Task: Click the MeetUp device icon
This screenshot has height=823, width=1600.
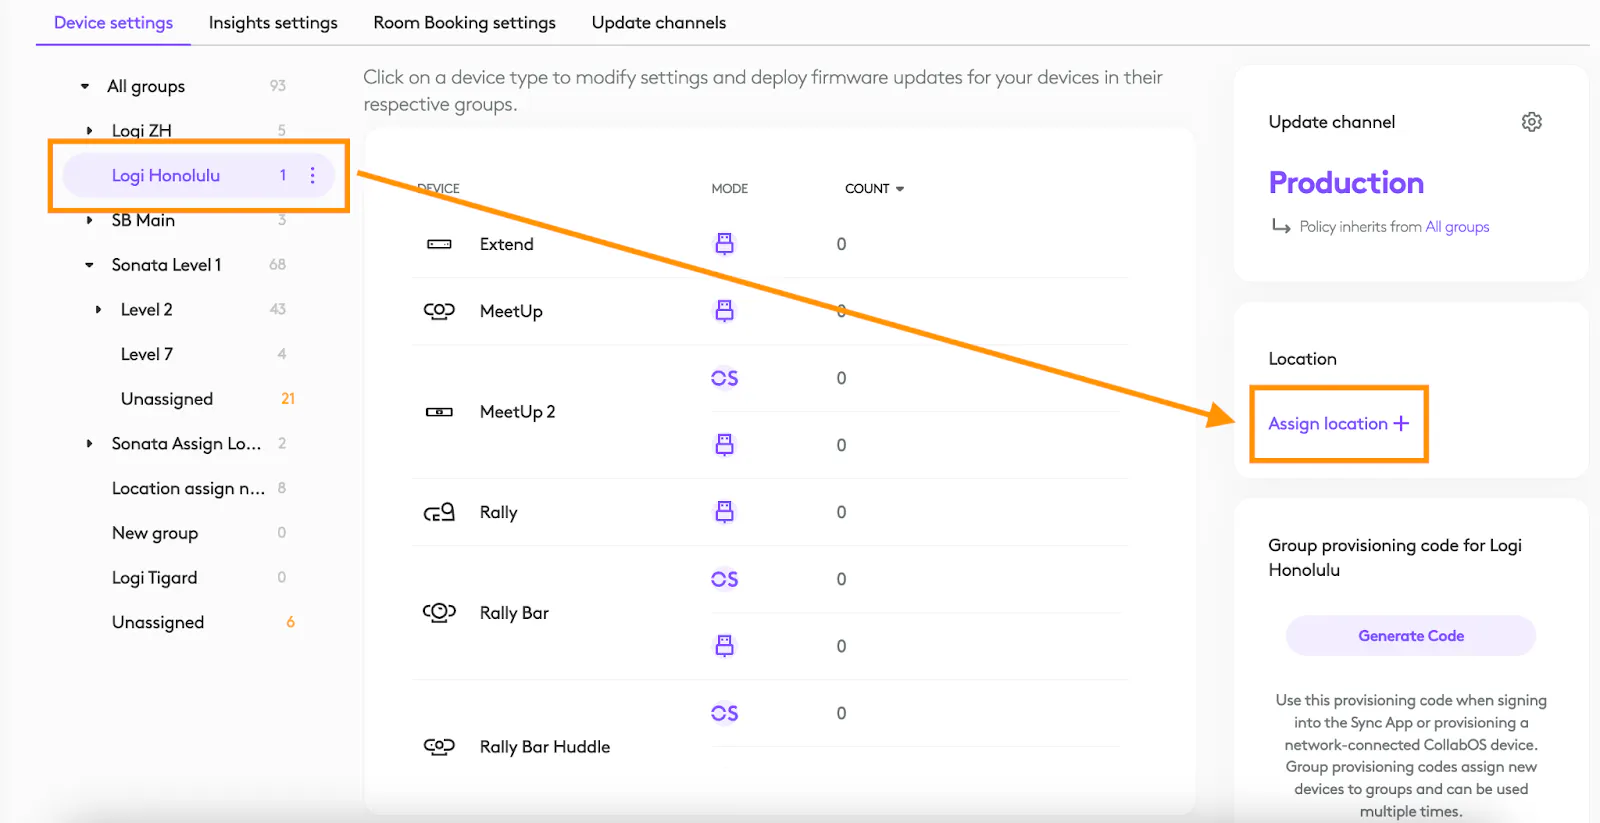Action: (x=439, y=311)
